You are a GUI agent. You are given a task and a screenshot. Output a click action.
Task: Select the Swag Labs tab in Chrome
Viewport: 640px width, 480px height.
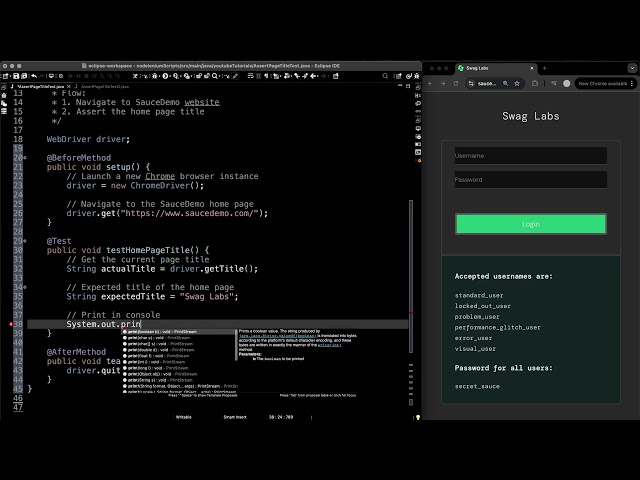pyautogui.click(x=496, y=68)
